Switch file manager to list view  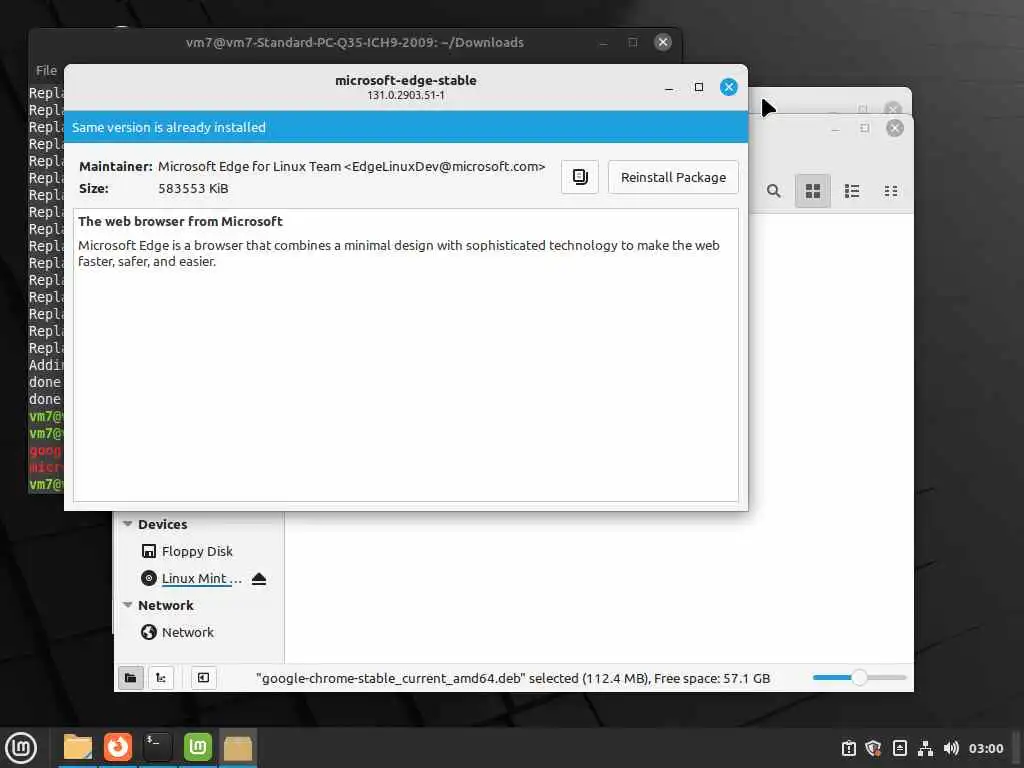click(x=852, y=191)
